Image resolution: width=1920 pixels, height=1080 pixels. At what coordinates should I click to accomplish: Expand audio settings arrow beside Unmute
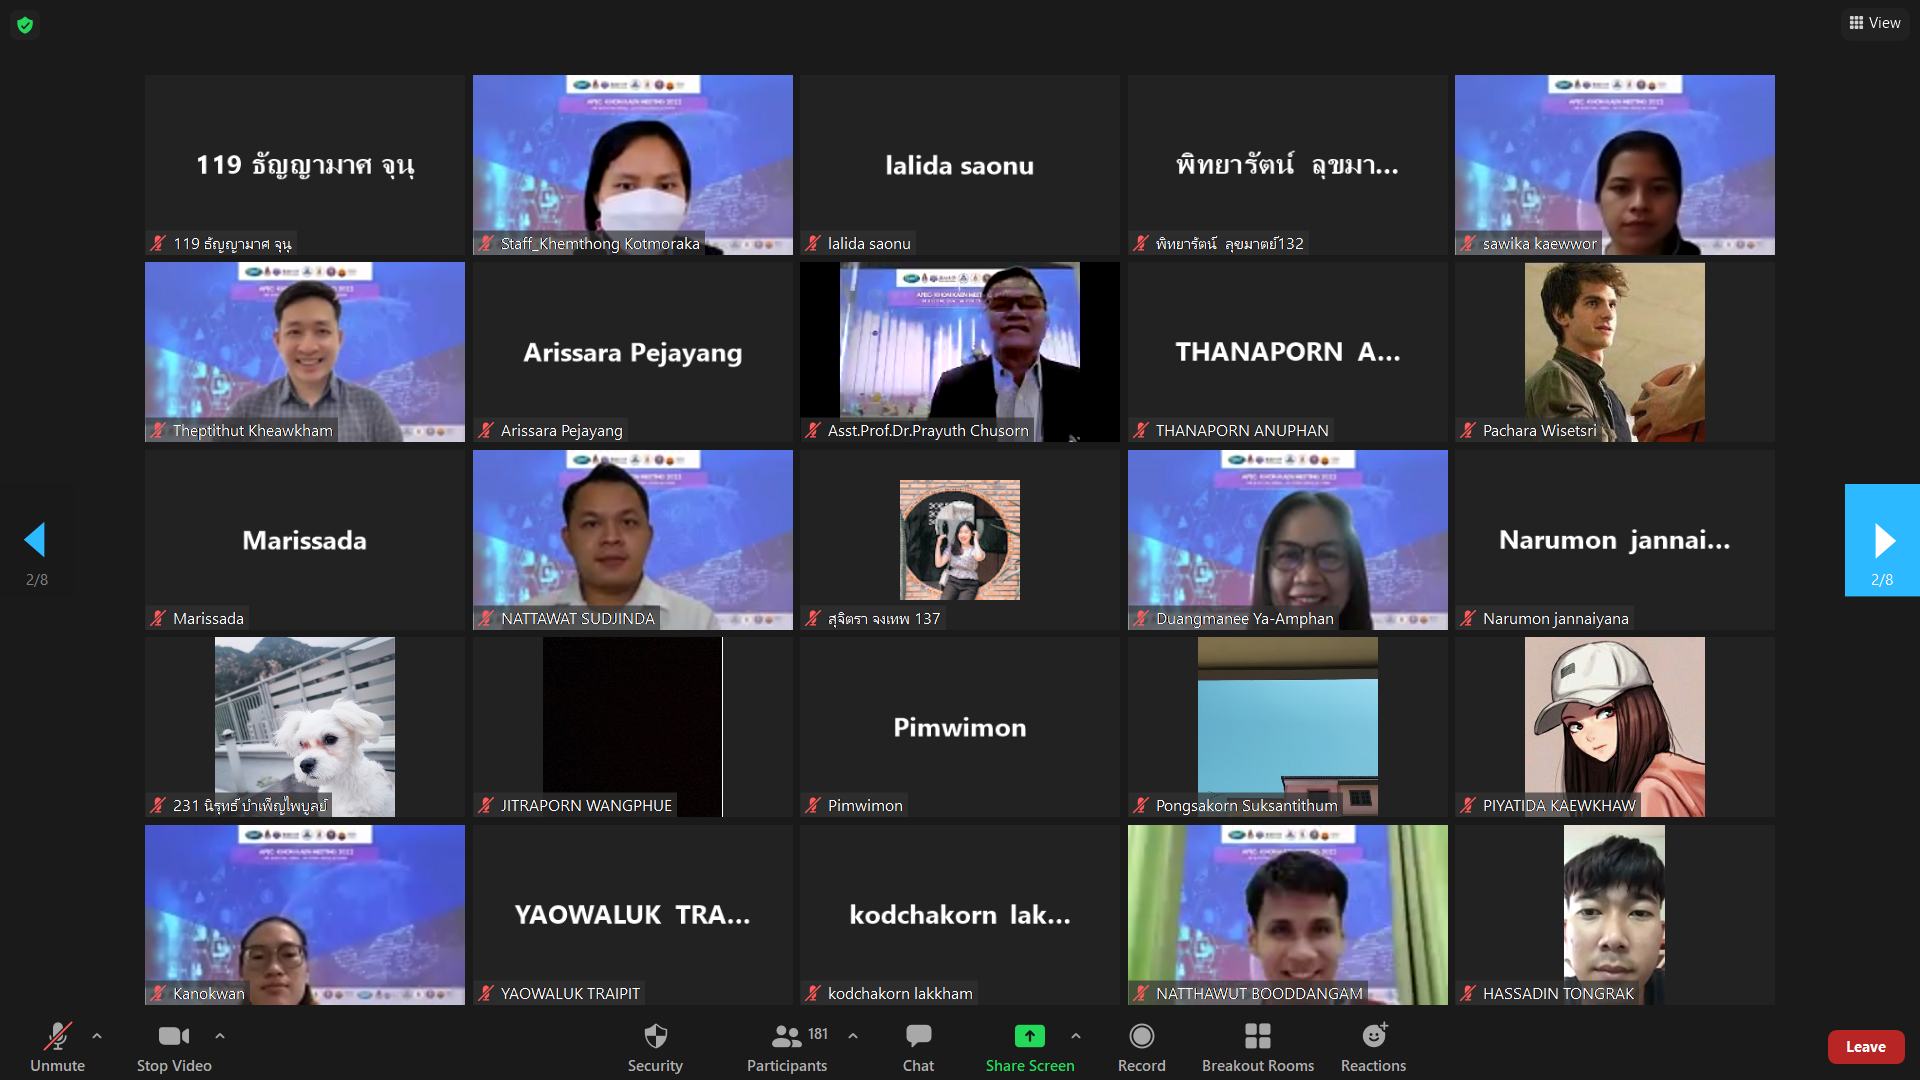pos(97,1036)
